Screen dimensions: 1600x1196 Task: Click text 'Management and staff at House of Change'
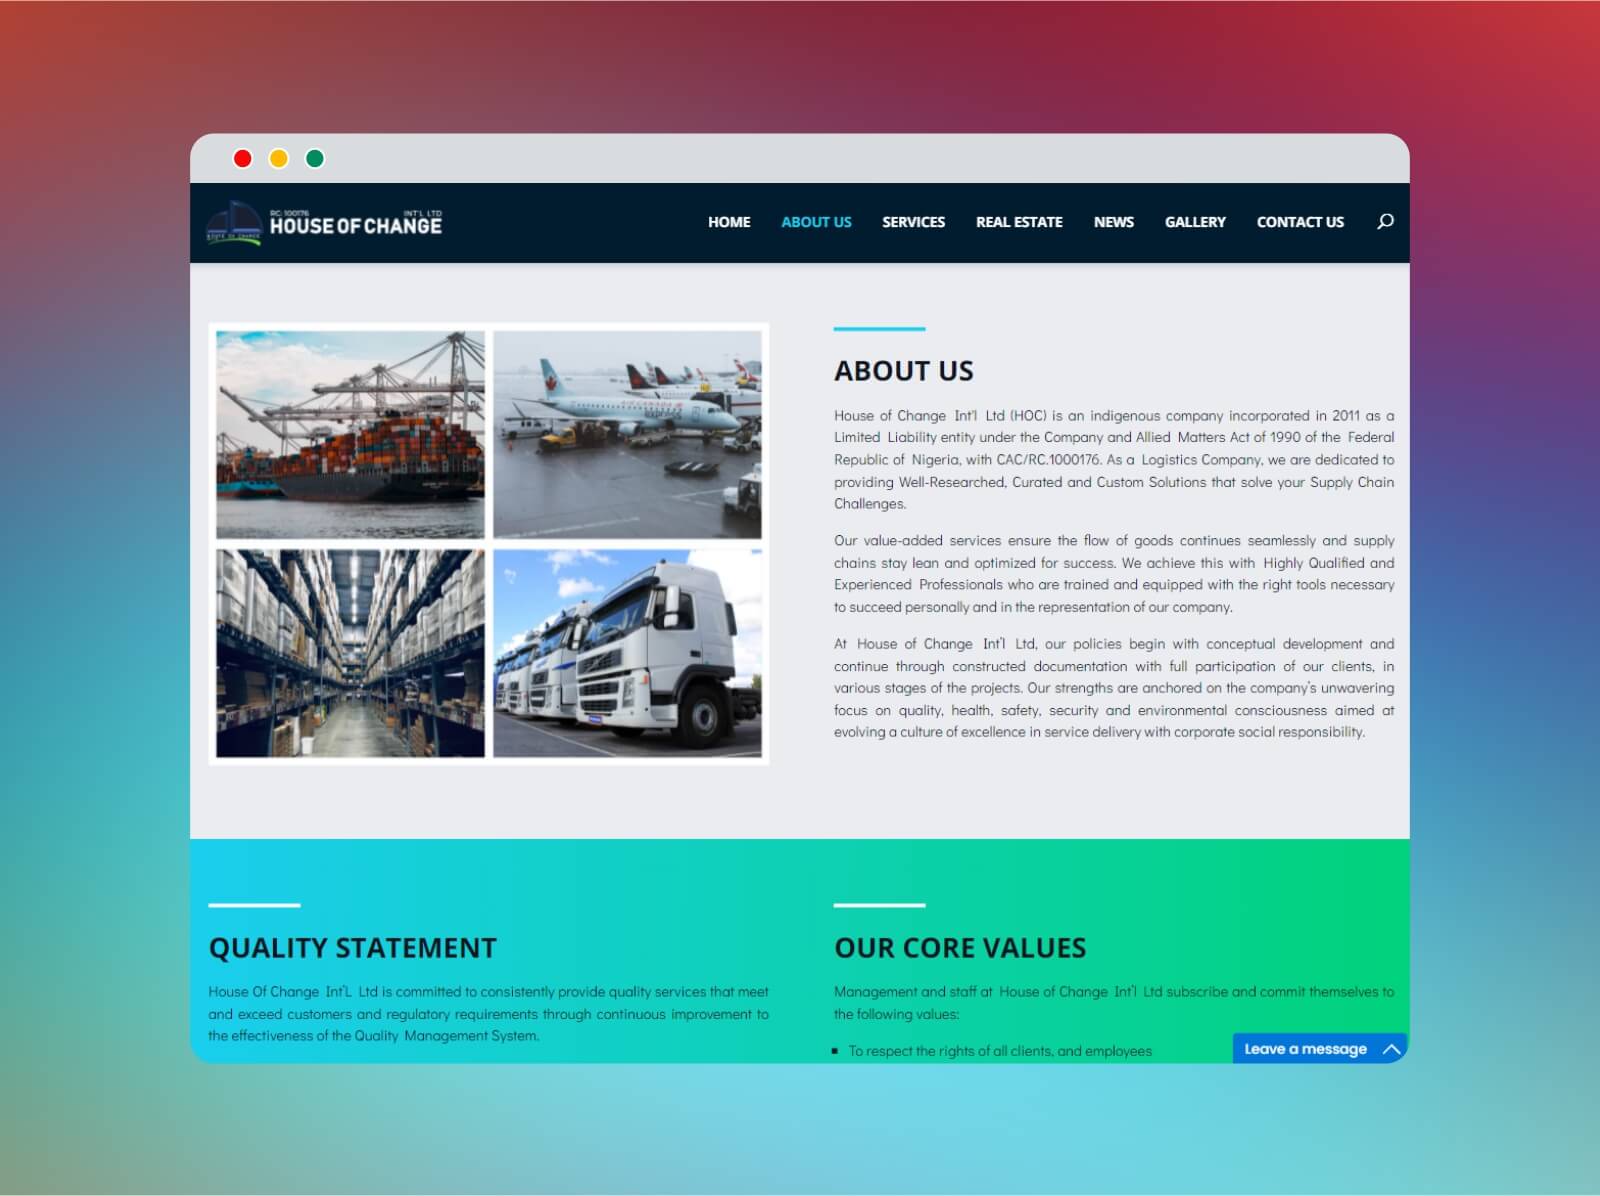click(1114, 1003)
